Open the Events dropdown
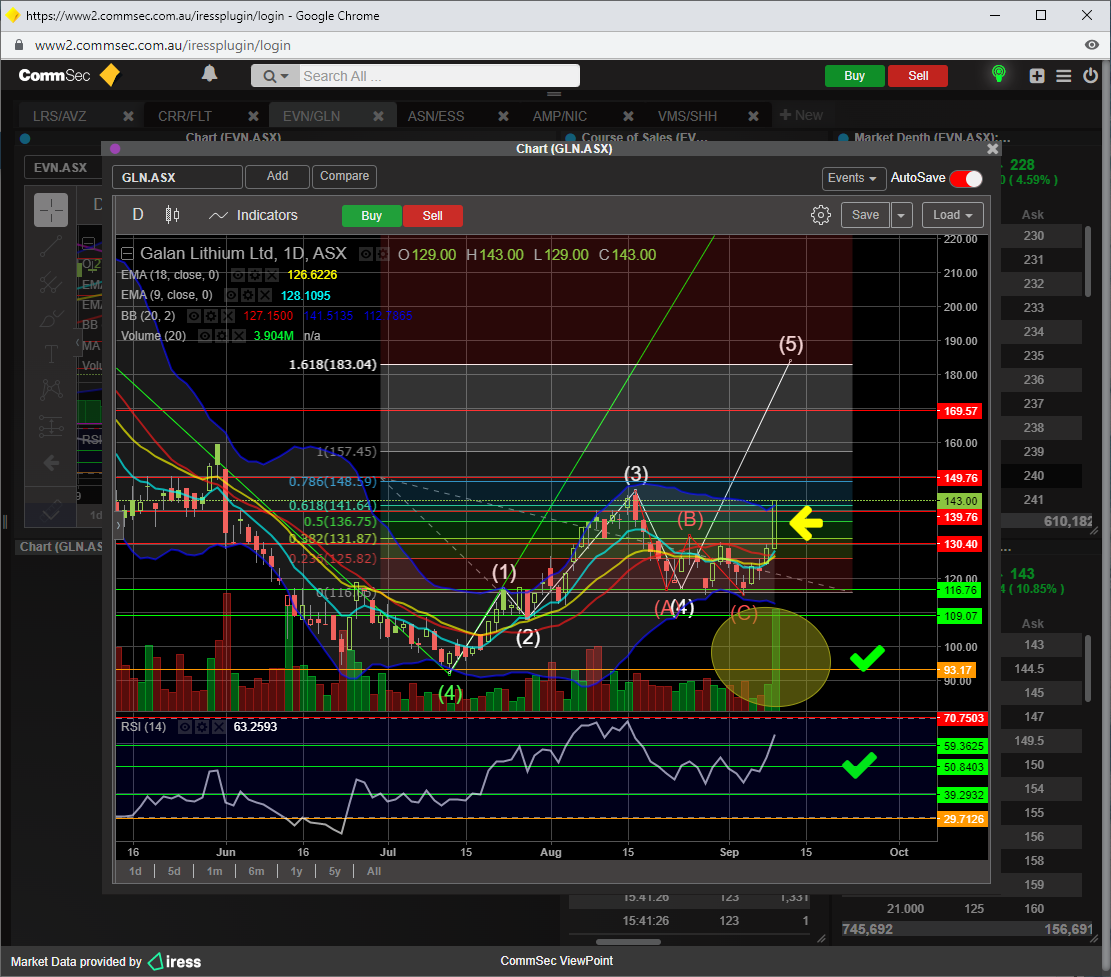Image resolution: width=1111 pixels, height=977 pixels. [853, 178]
